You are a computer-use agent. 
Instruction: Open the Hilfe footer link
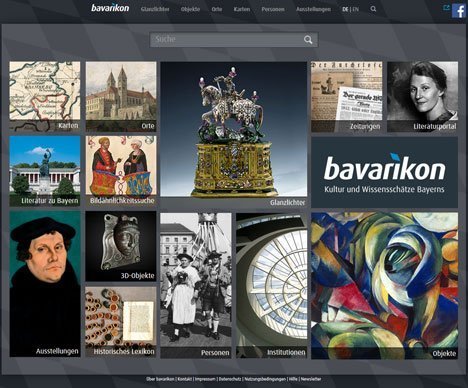293,379
